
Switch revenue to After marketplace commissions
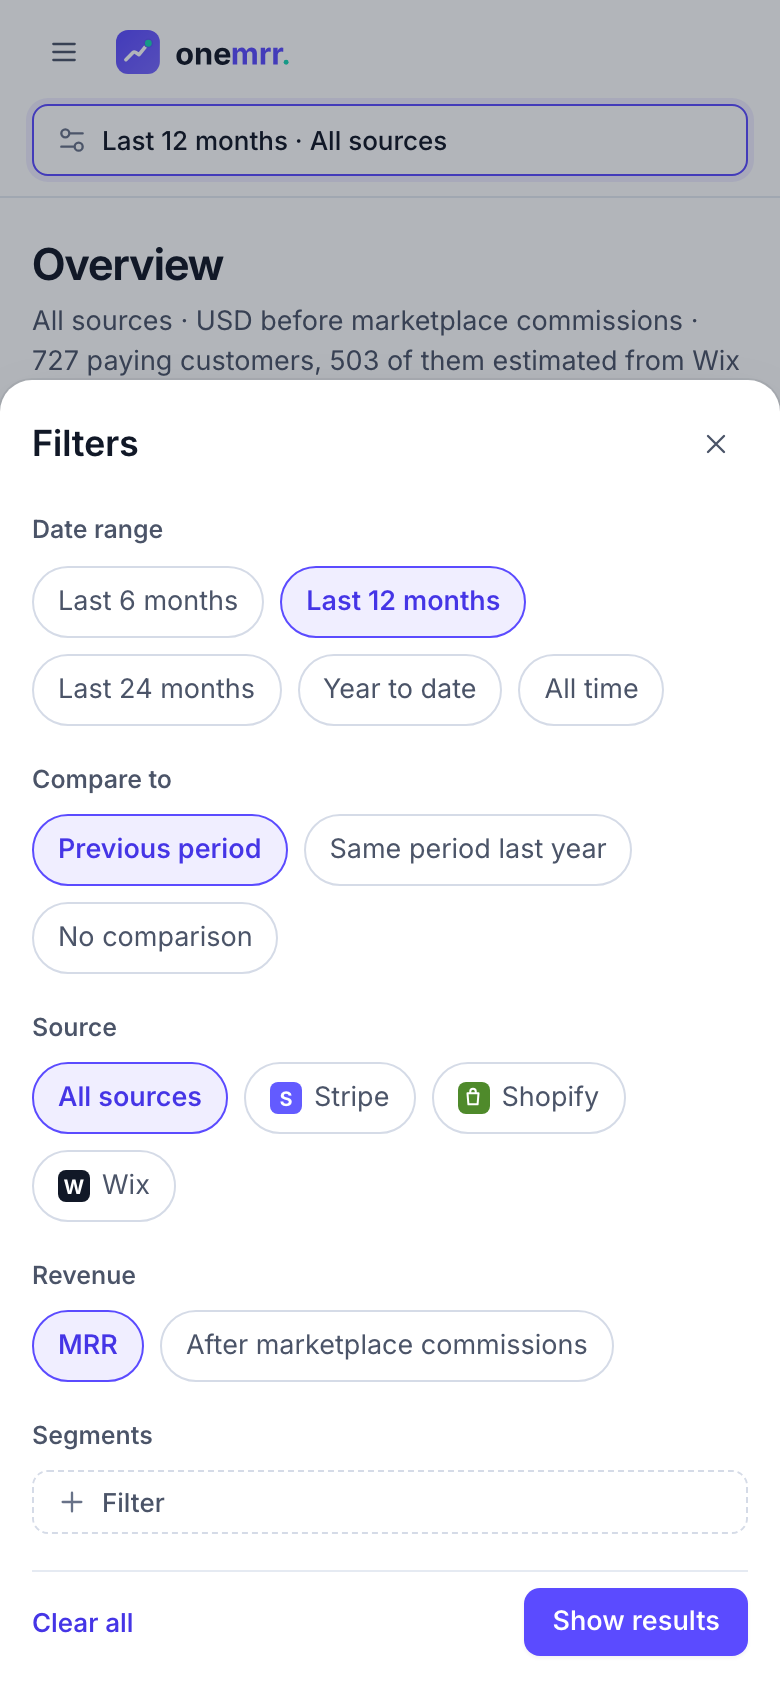(387, 1346)
